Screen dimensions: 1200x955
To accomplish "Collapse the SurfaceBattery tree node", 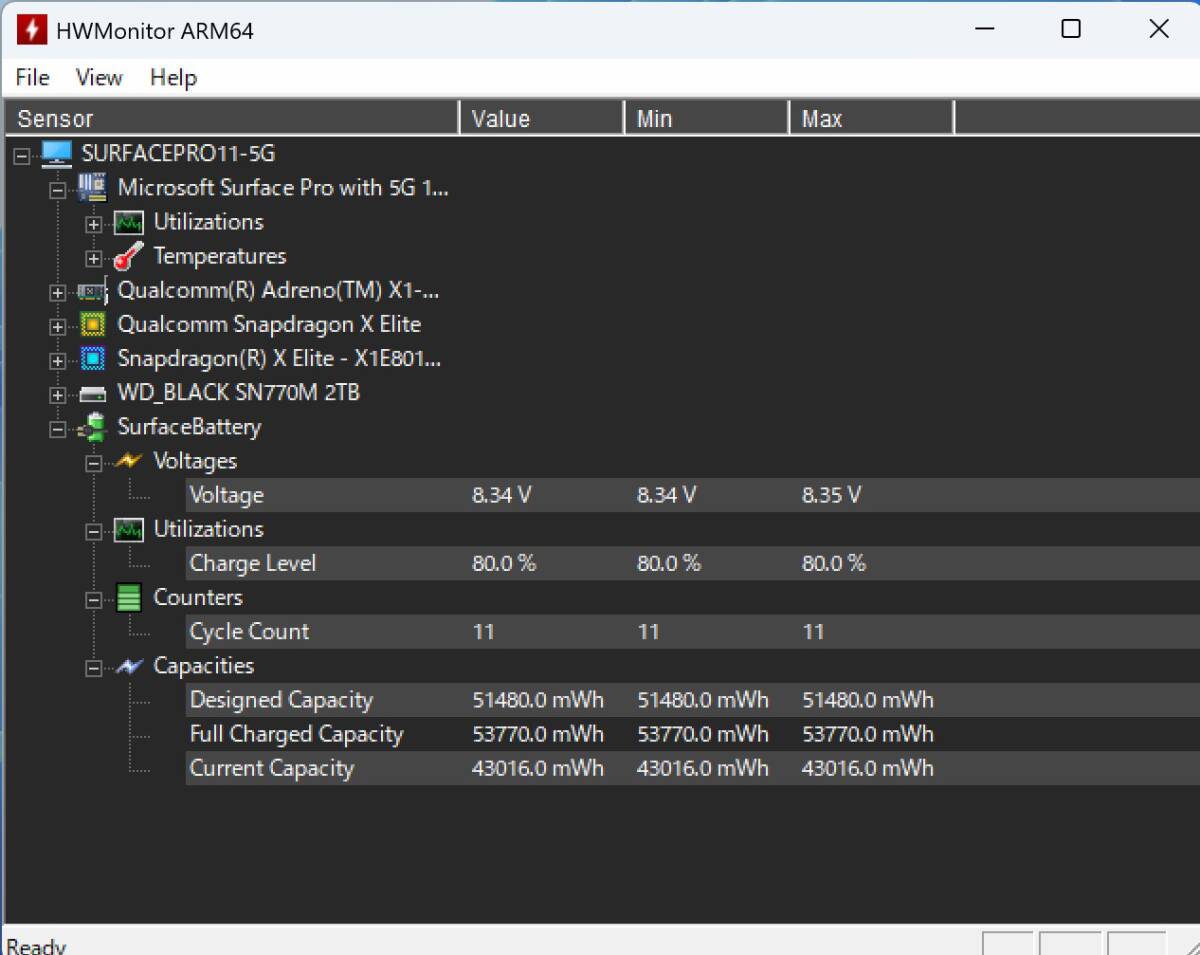I will tap(58, 430).
